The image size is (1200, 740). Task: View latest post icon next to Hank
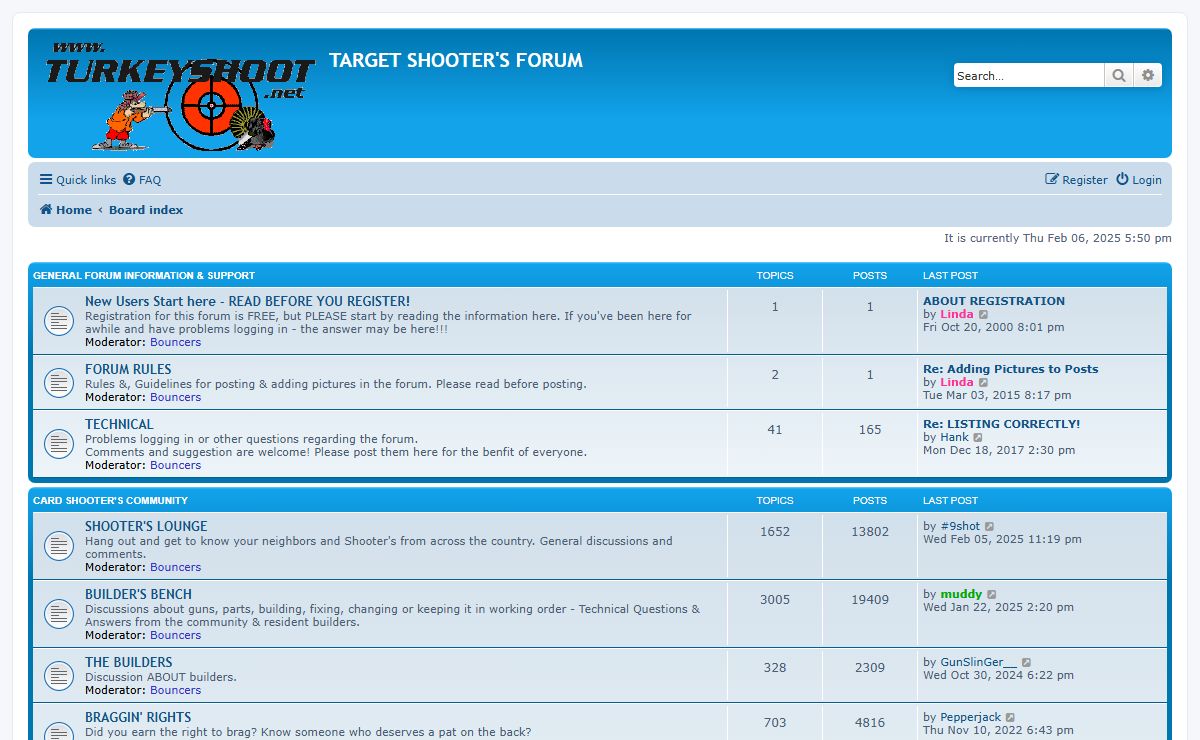pyautogui.click(x=979, y=437)
